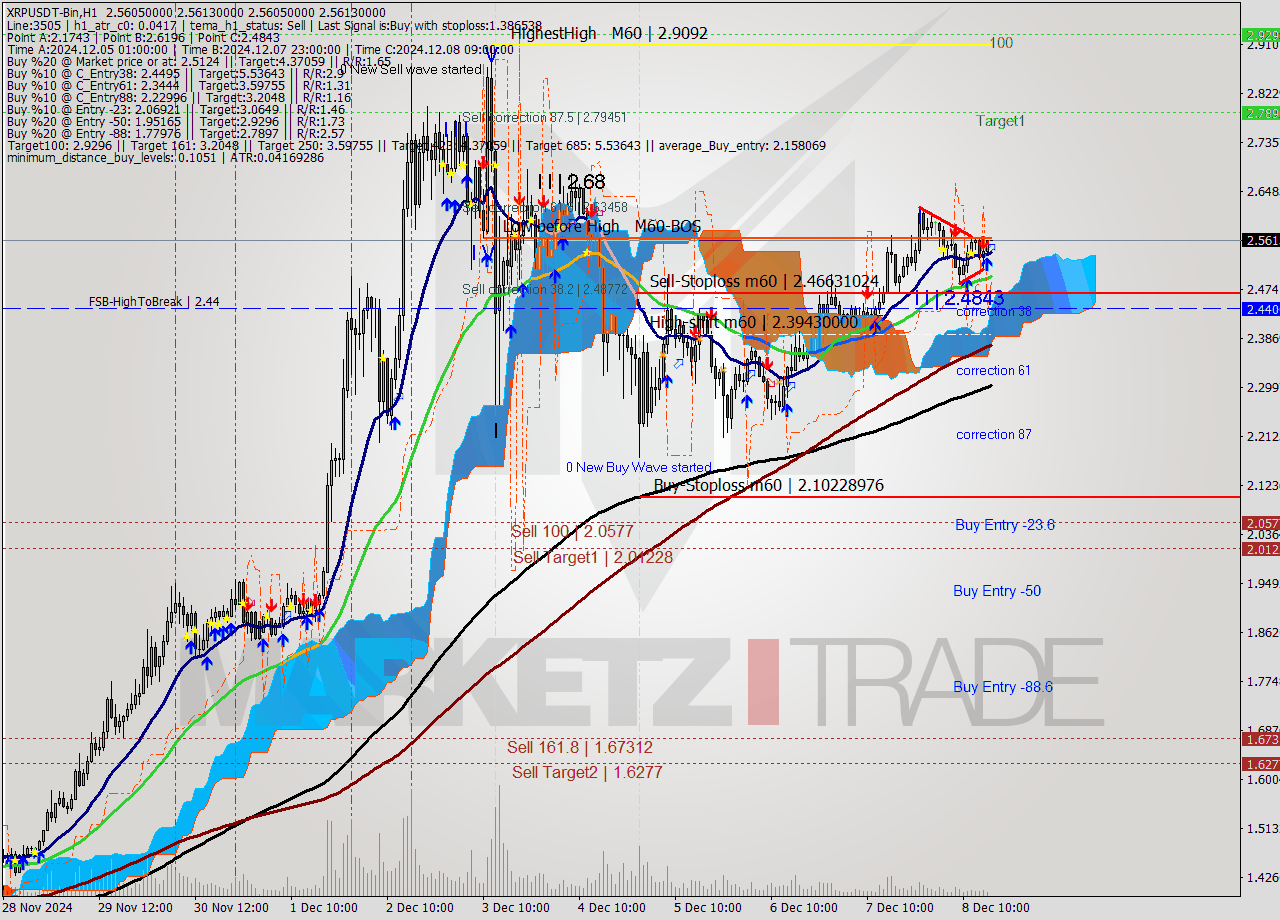Select the 'Target1' green label

click(x=1001, y=121)
